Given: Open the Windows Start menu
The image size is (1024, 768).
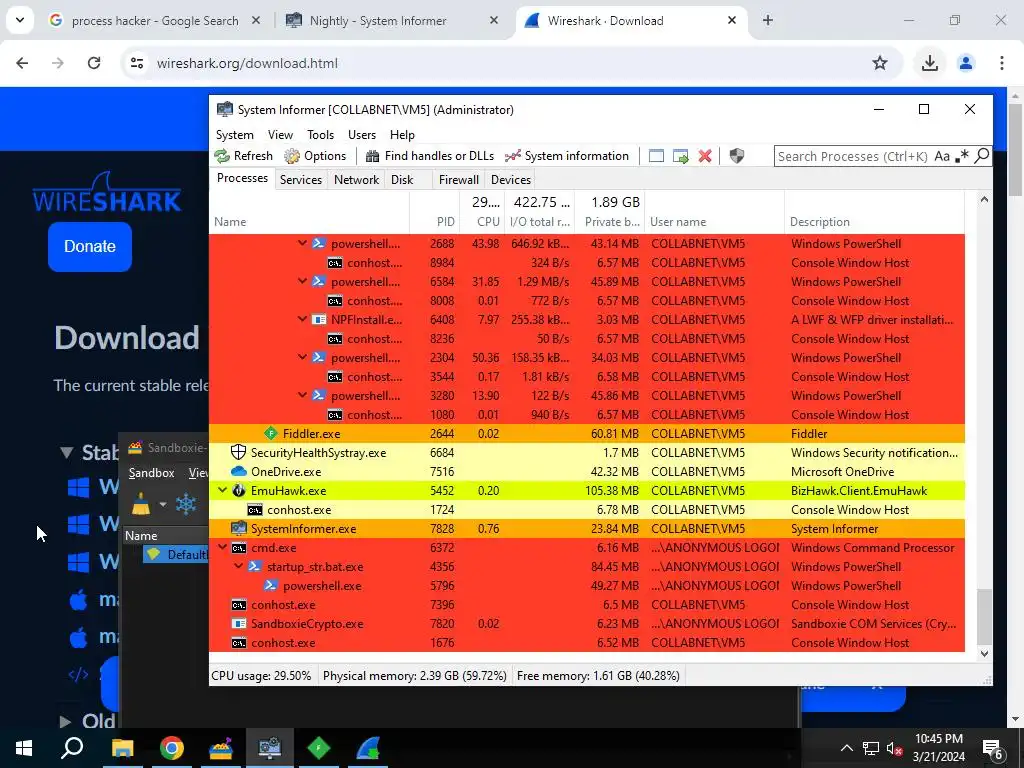Looking at the screenshot, I should click(24, 748).
